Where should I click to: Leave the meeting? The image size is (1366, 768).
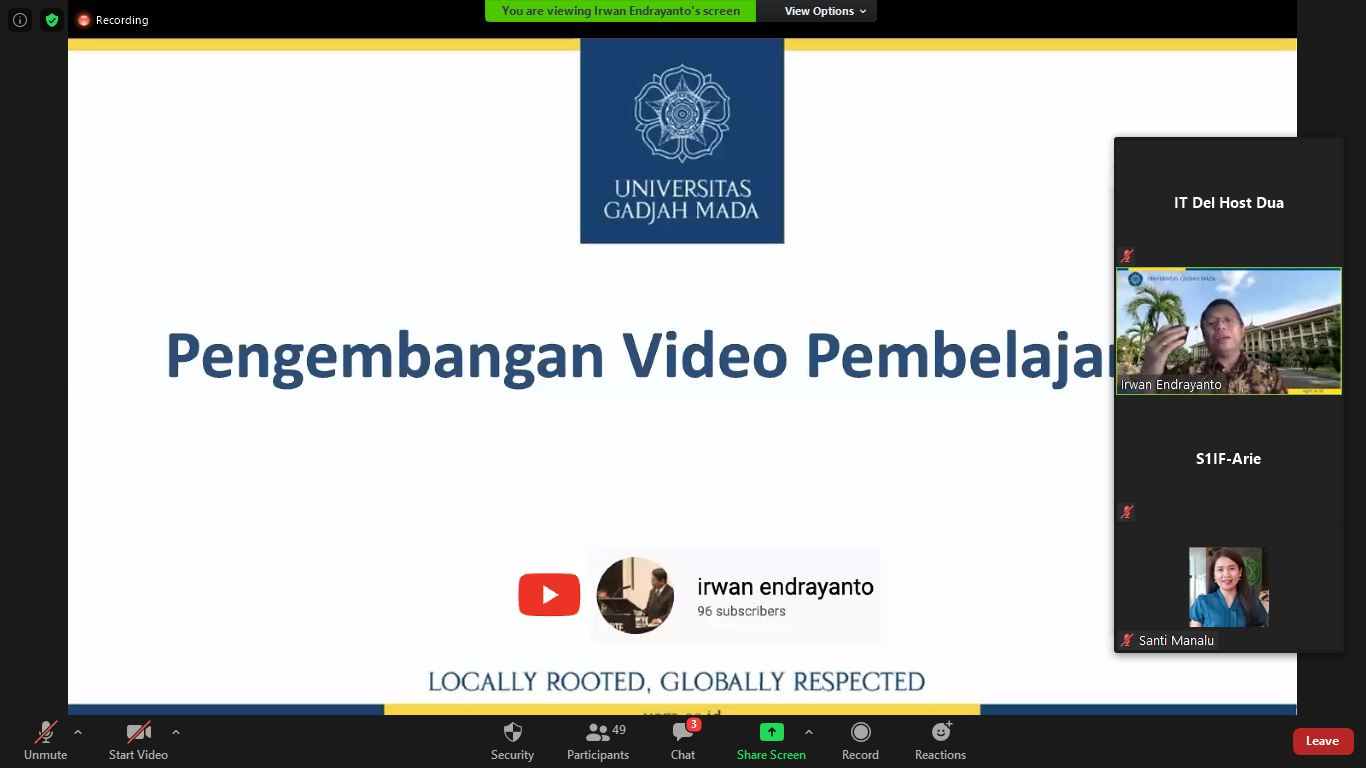1323,741
